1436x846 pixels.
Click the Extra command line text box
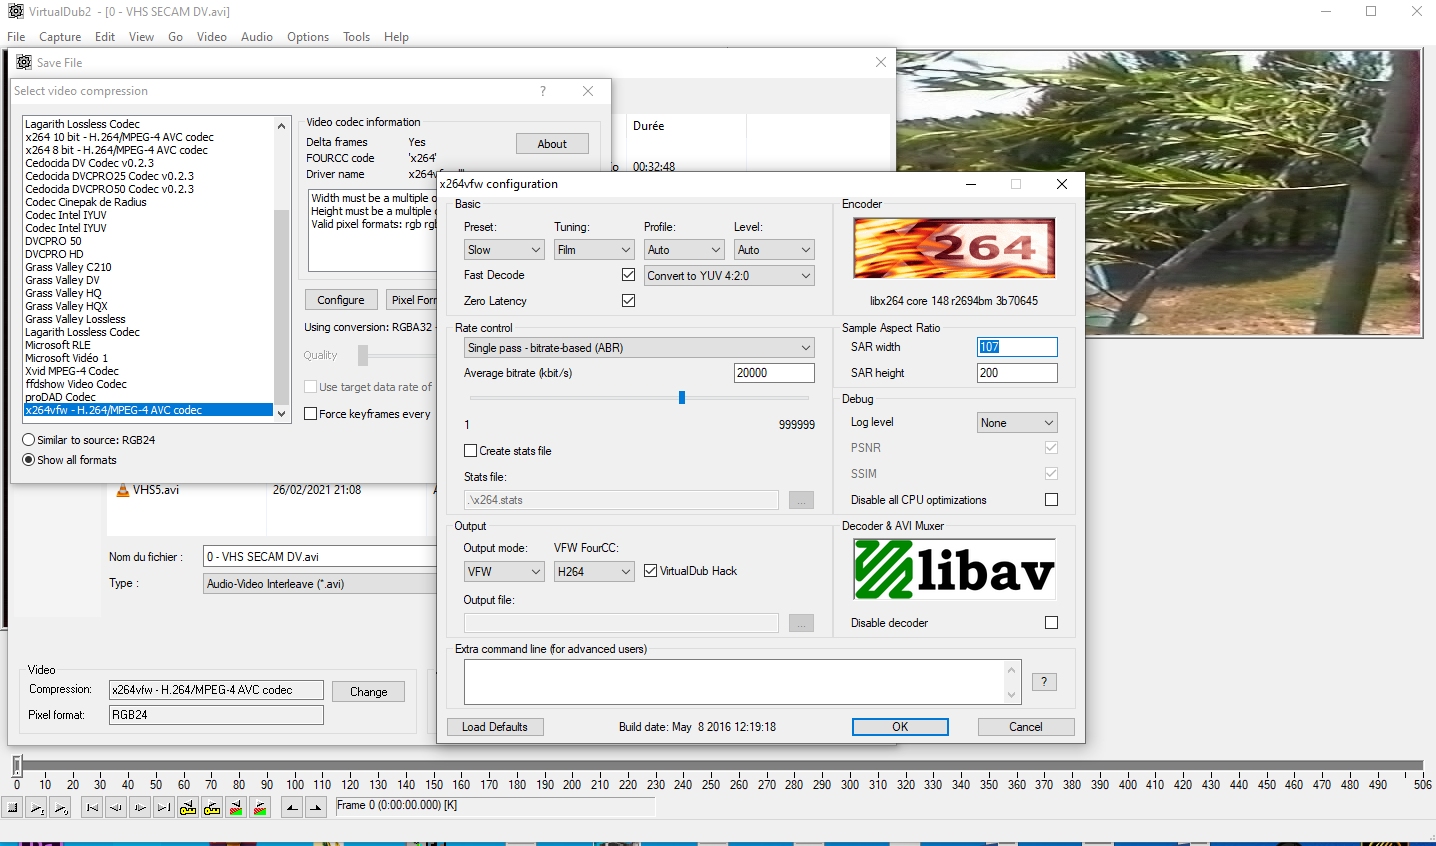(x=735, y=682)
